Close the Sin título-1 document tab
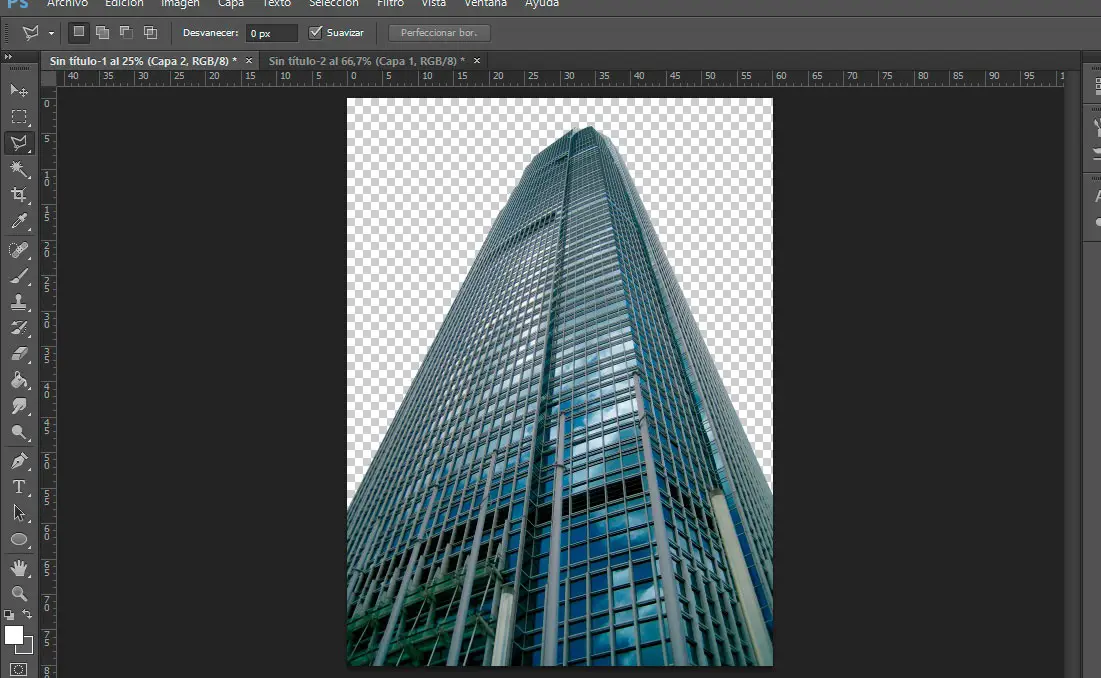1101x678 pixels. 249,61
